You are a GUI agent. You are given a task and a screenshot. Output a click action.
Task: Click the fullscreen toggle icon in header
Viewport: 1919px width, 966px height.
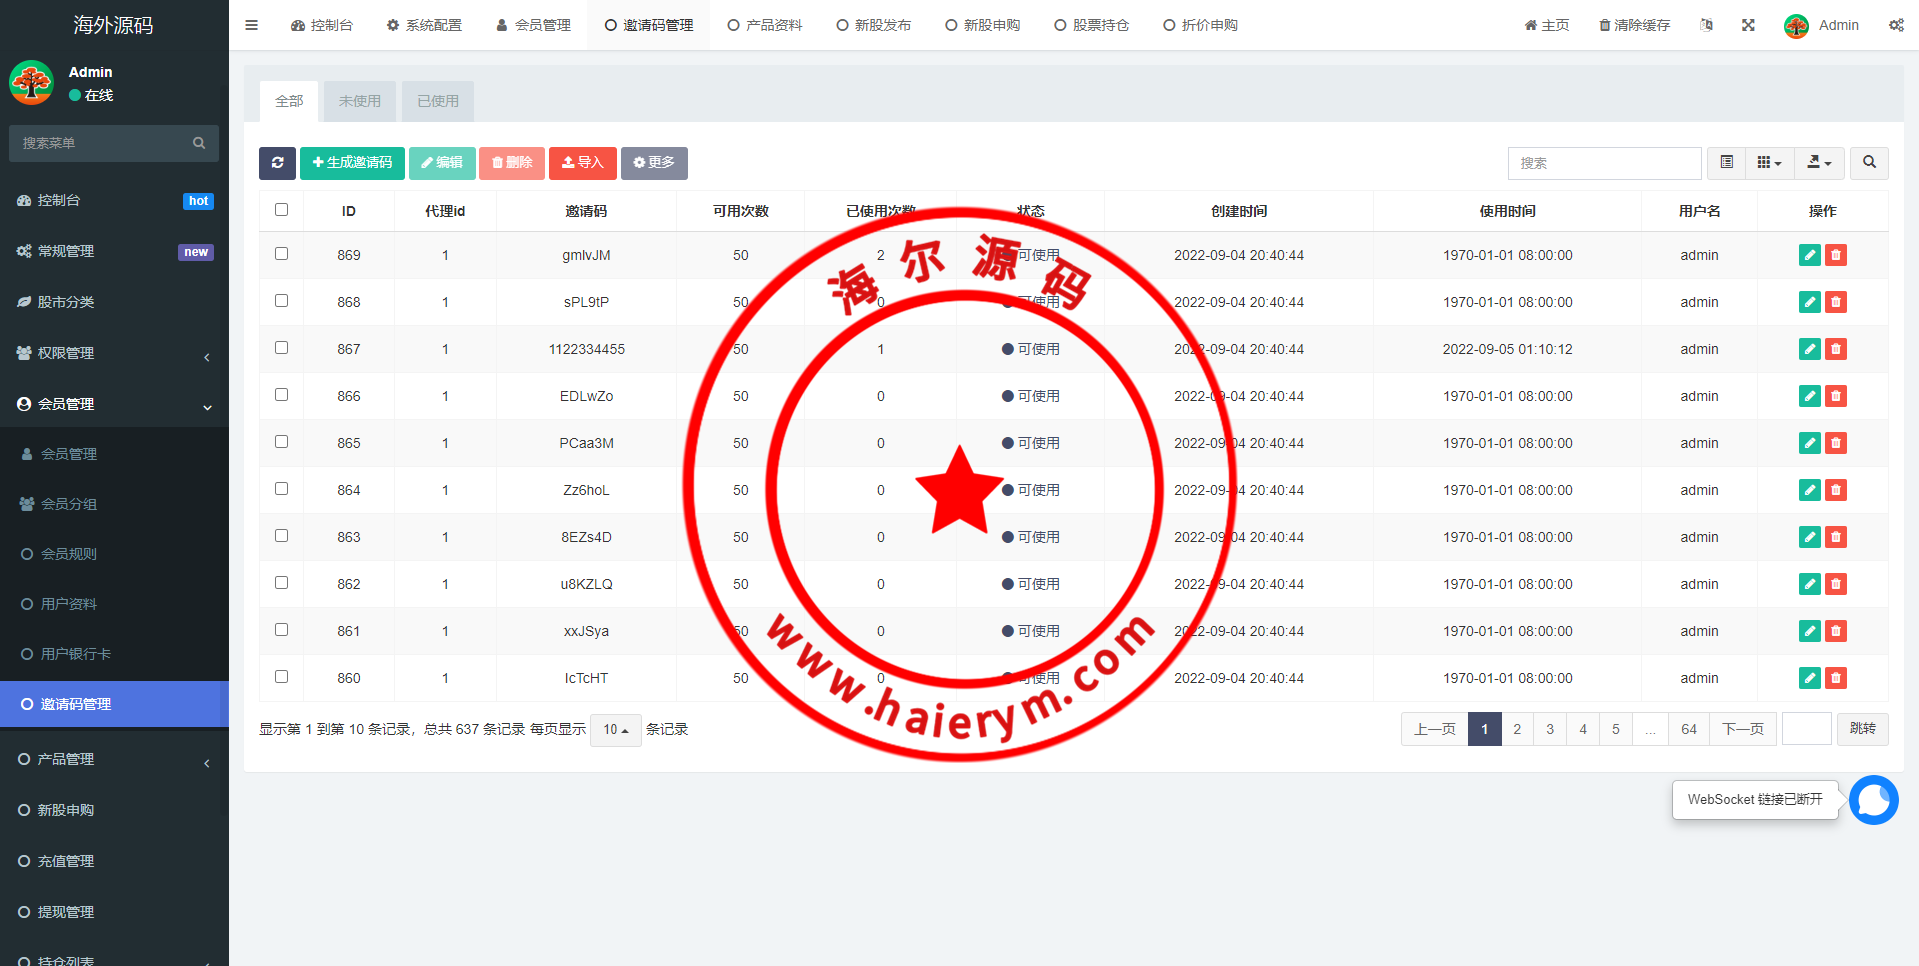pos(1748,25)
